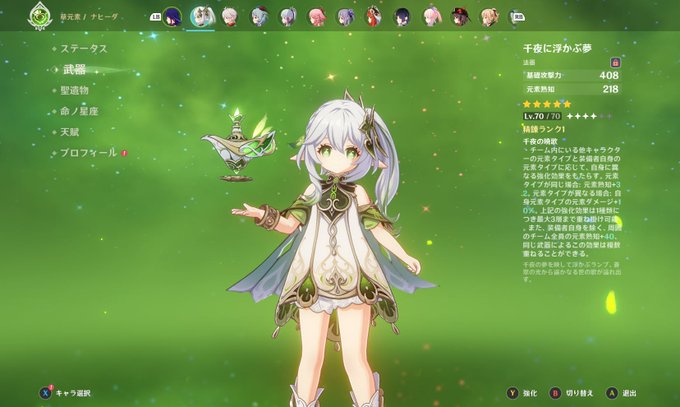Click the gray lore text below description
Image resolution: width=680 pixels, height=407 pixels.
[x=572, y=272]
